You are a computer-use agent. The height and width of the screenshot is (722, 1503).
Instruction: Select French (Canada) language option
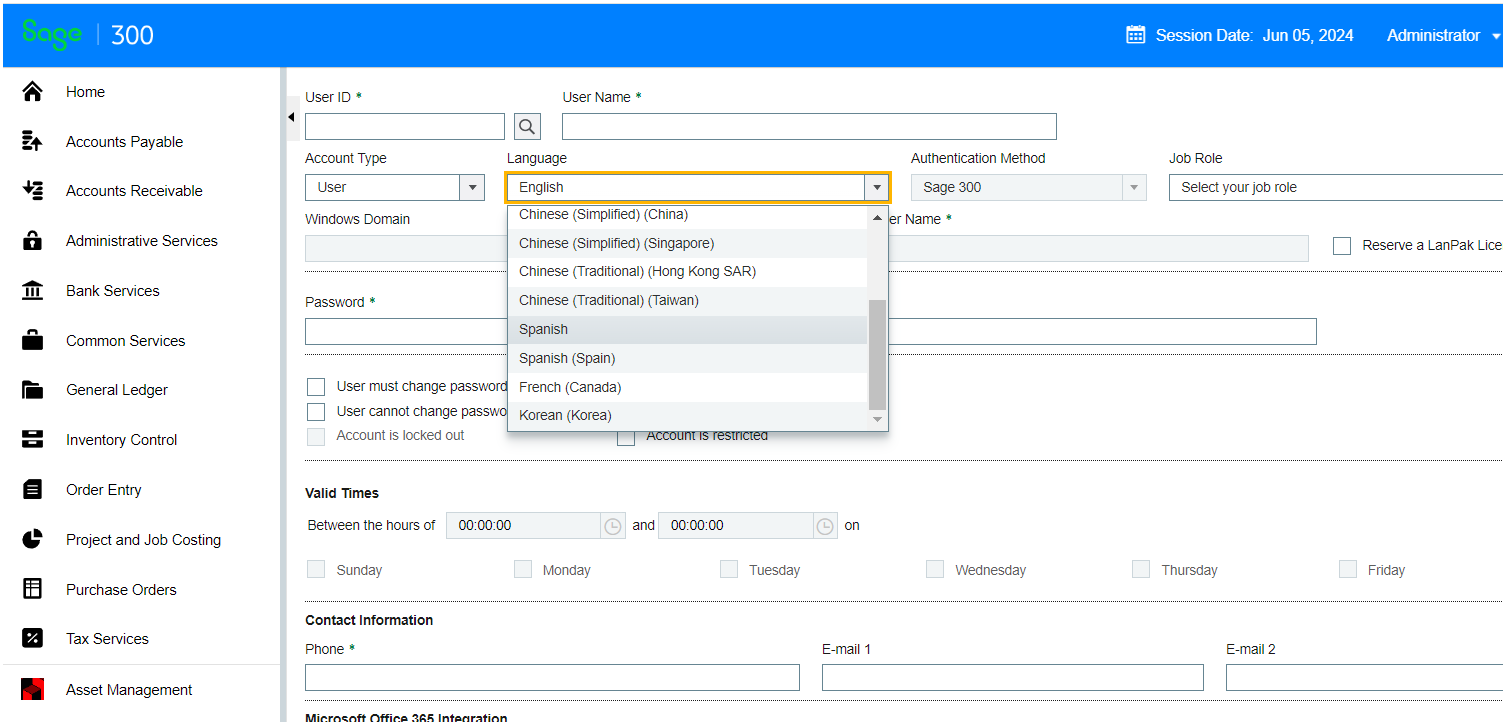click(x=688, y=388)
